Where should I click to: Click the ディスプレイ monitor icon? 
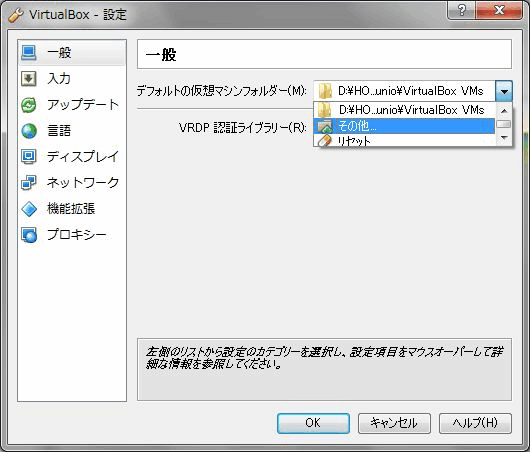(x=29, y=157)
